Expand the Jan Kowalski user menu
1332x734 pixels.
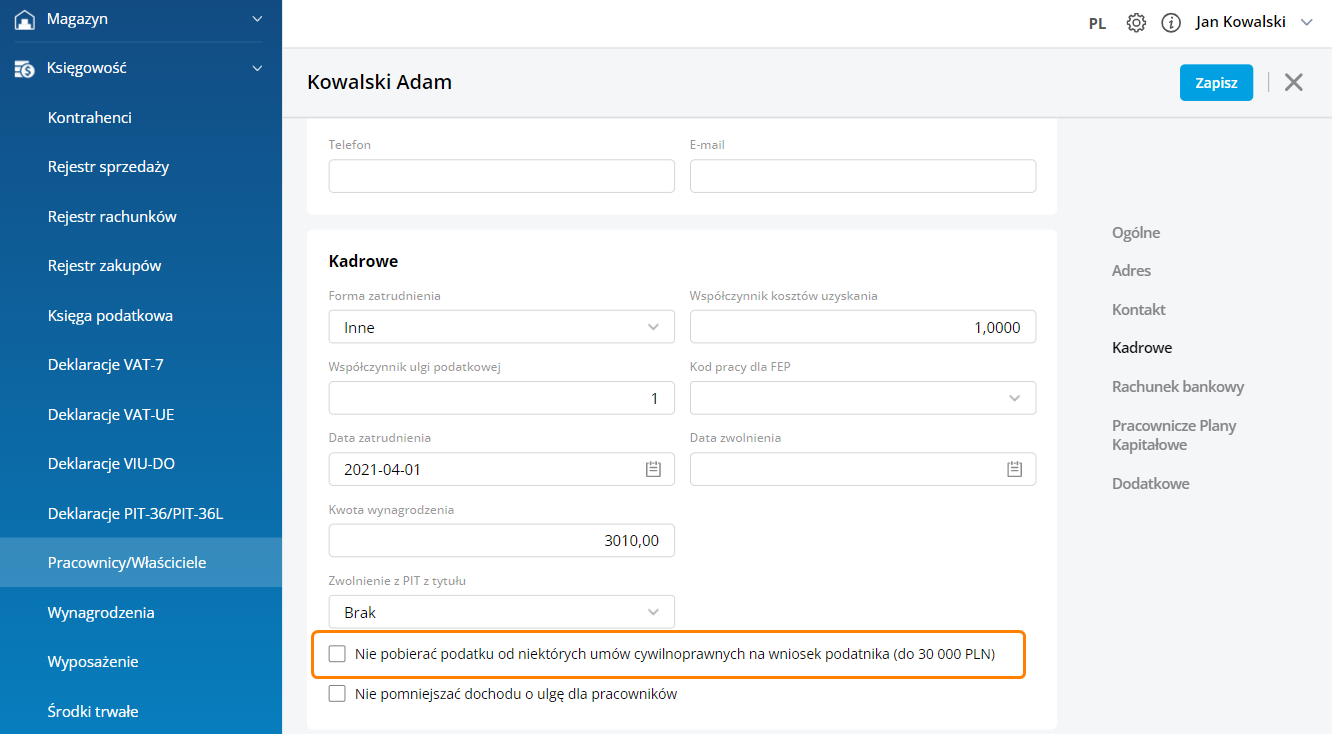tap(1306, 22)
